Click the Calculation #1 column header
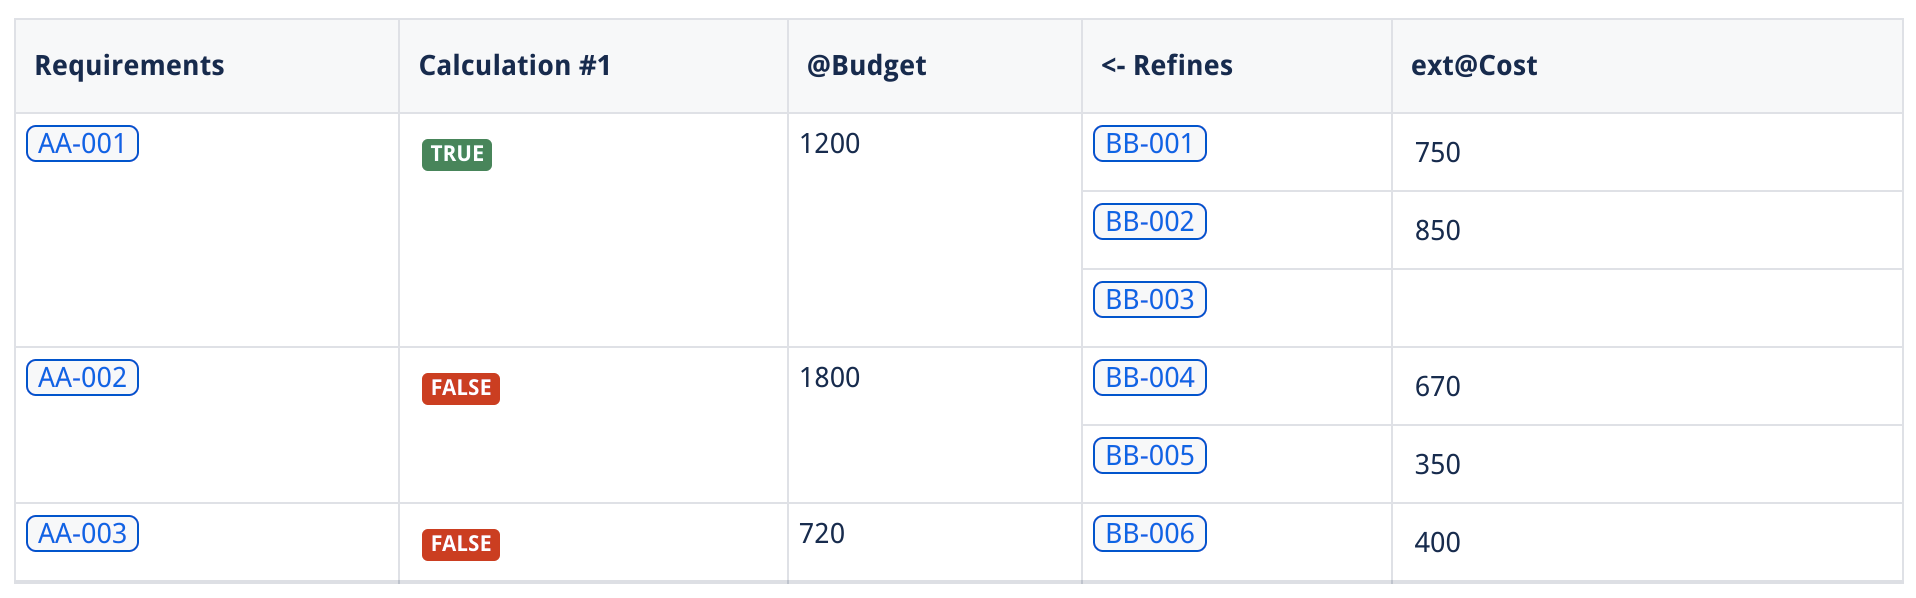 click(514, 66)
